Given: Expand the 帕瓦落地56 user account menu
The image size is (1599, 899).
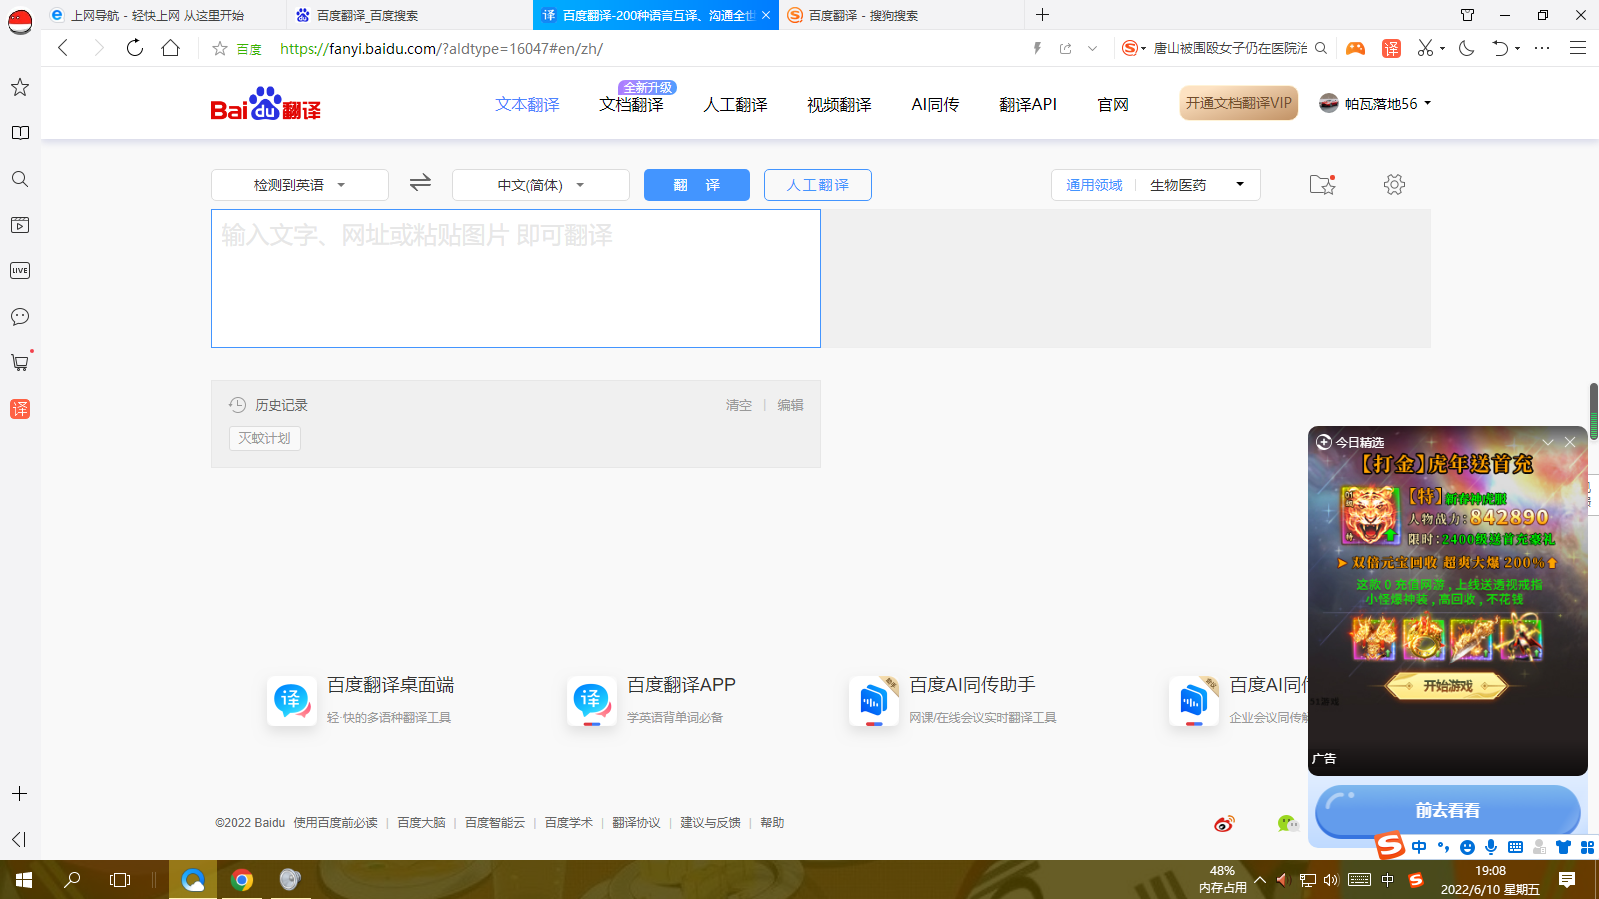Looking at the screenshot, I should pyautogui.click(x=1375, y=103).
